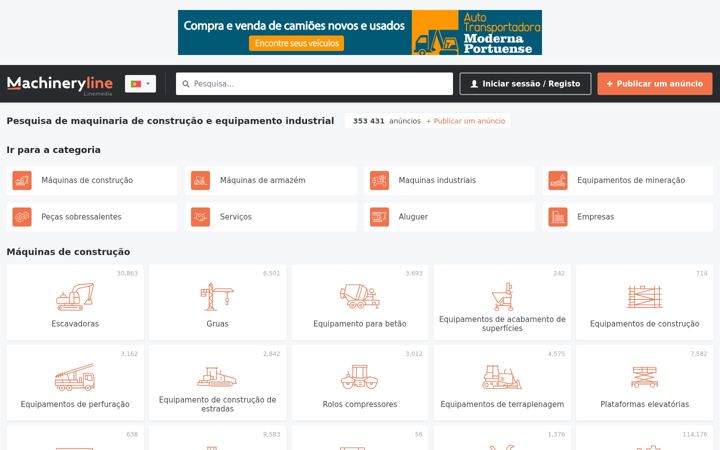Open the Gruas label
Viewport: 720px width, 450px height.
click(x=217, y=324)
